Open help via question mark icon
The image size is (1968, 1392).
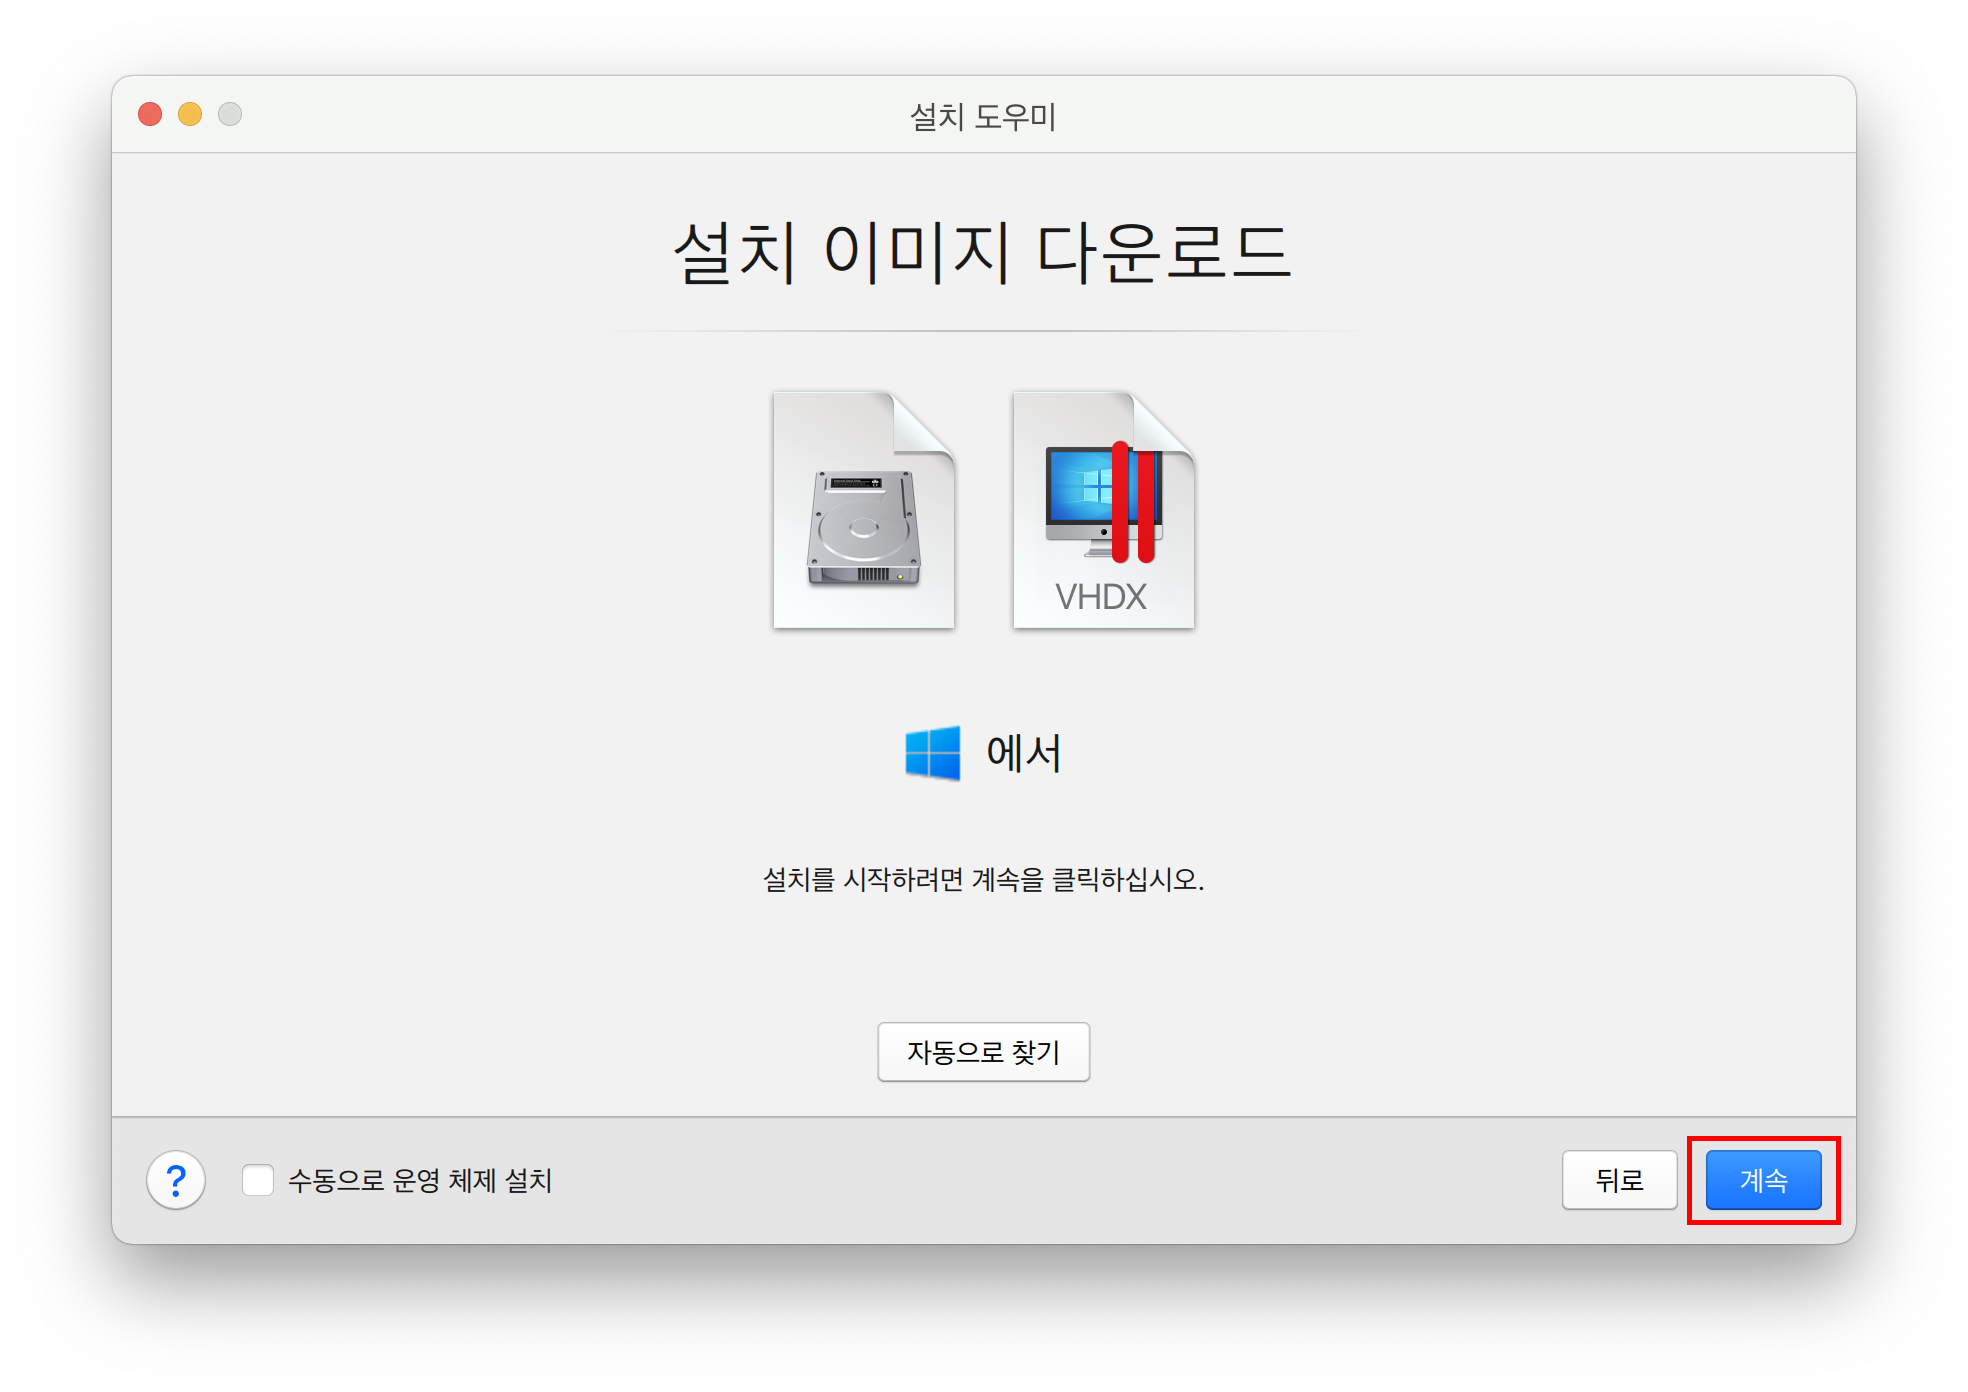pyautogui.click(x=176, y=1180)
